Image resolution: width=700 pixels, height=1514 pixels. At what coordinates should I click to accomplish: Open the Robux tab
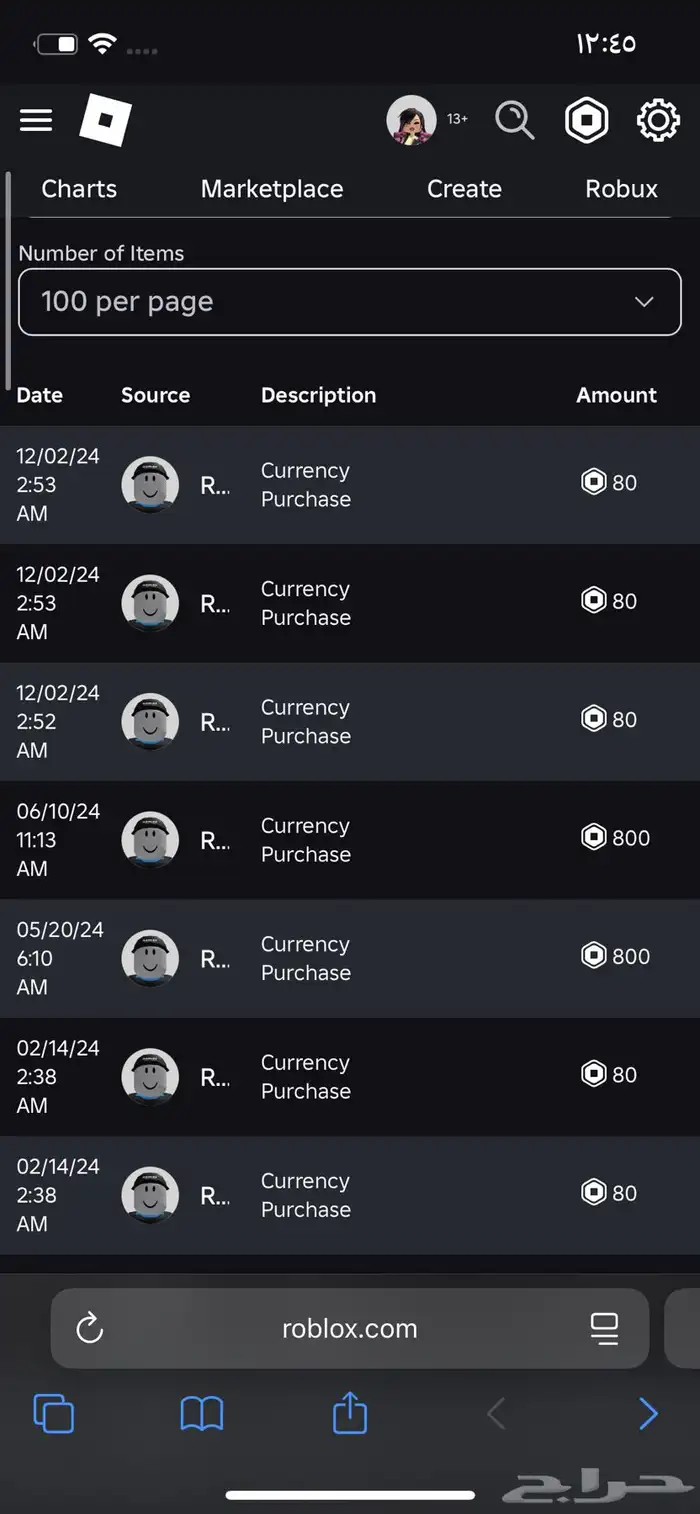621,189
